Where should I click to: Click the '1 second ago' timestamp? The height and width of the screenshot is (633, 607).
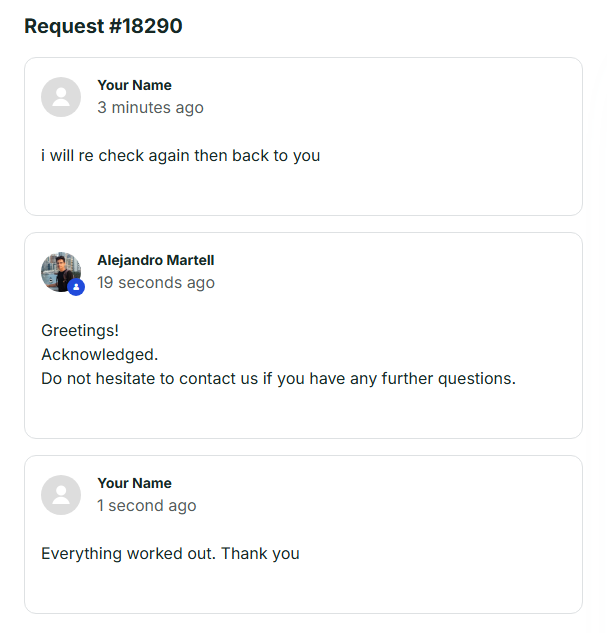(146, 506)
